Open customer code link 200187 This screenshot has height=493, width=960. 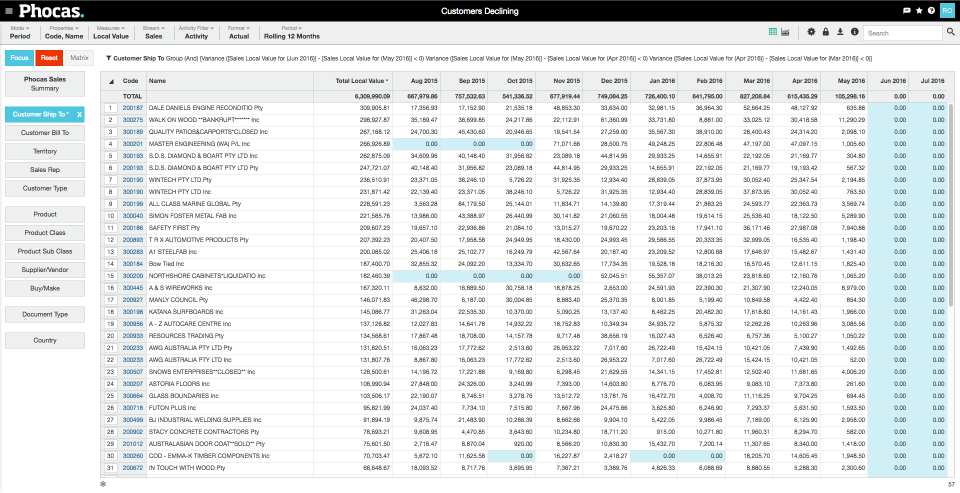coord(133,108)
